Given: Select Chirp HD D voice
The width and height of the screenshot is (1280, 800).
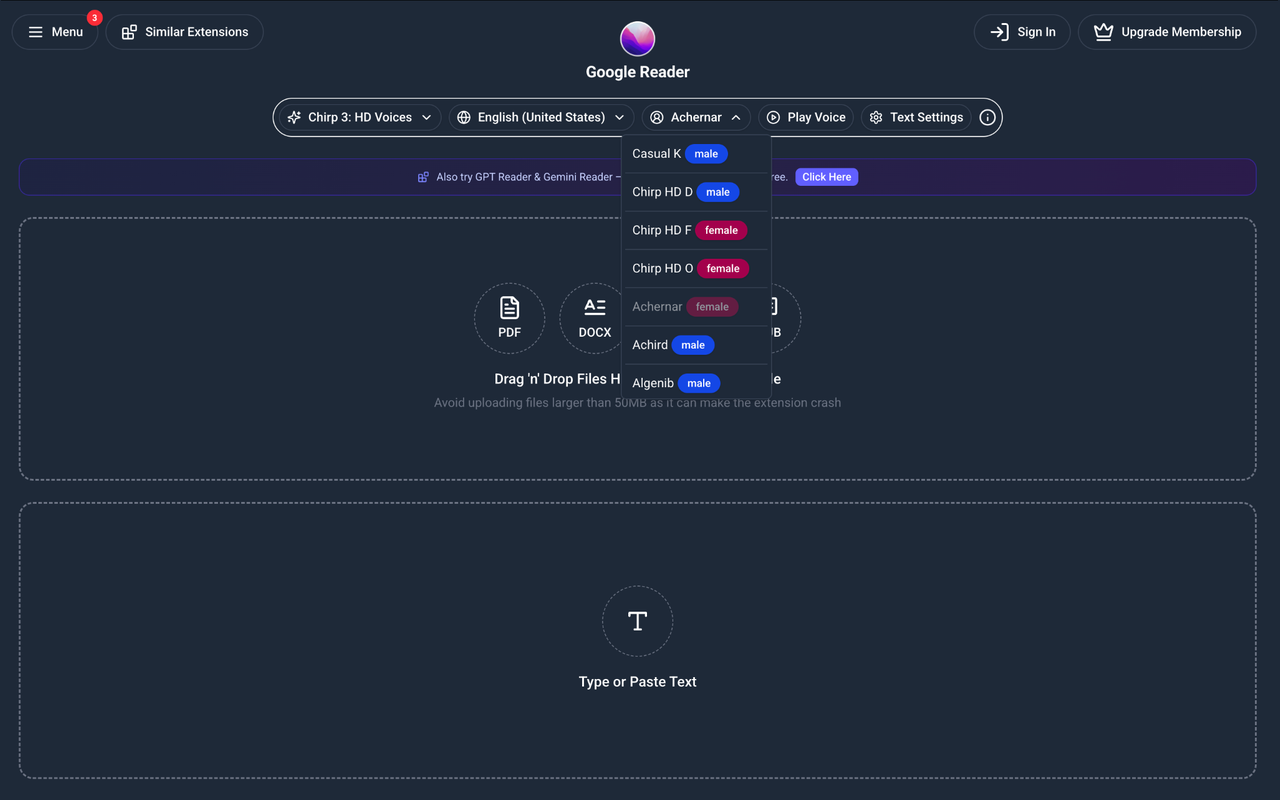Looking at the screenshot, I should pyautogui.click(x=696, y=192).
